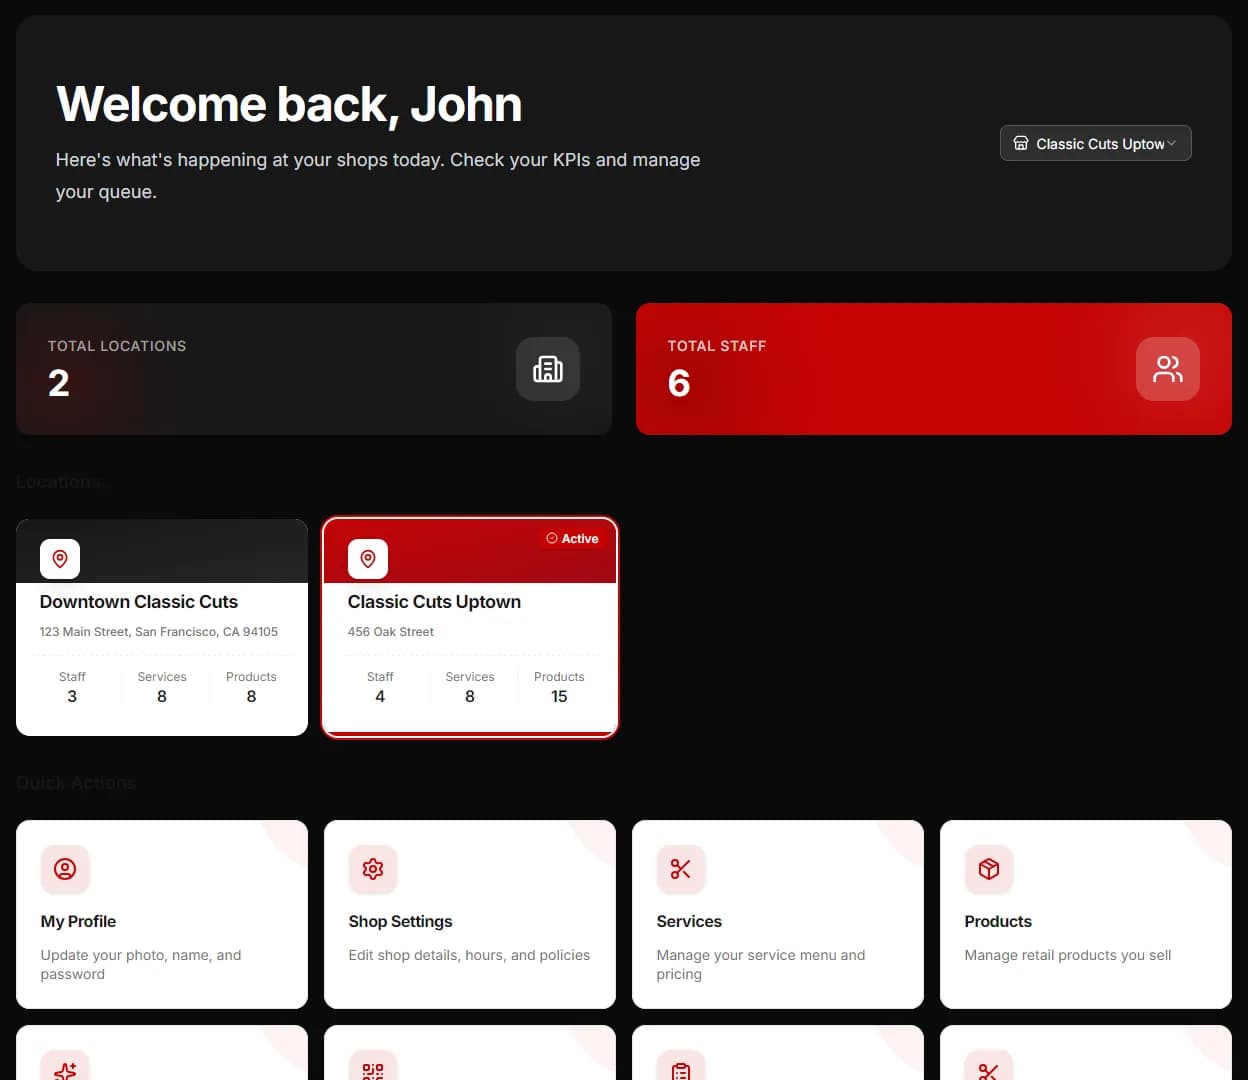1248x1080 pixels.
Task: Select the red Total Staff card
Action: 933,369
